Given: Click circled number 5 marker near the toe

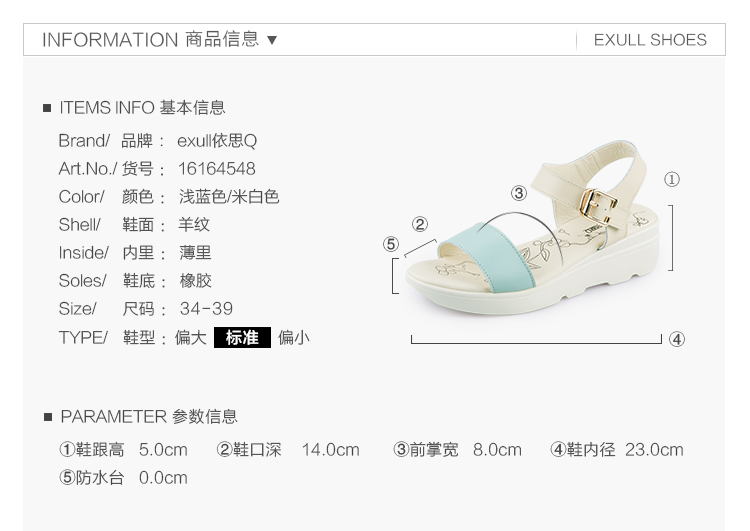Looking at the screenshot, I should coord(391,244).
